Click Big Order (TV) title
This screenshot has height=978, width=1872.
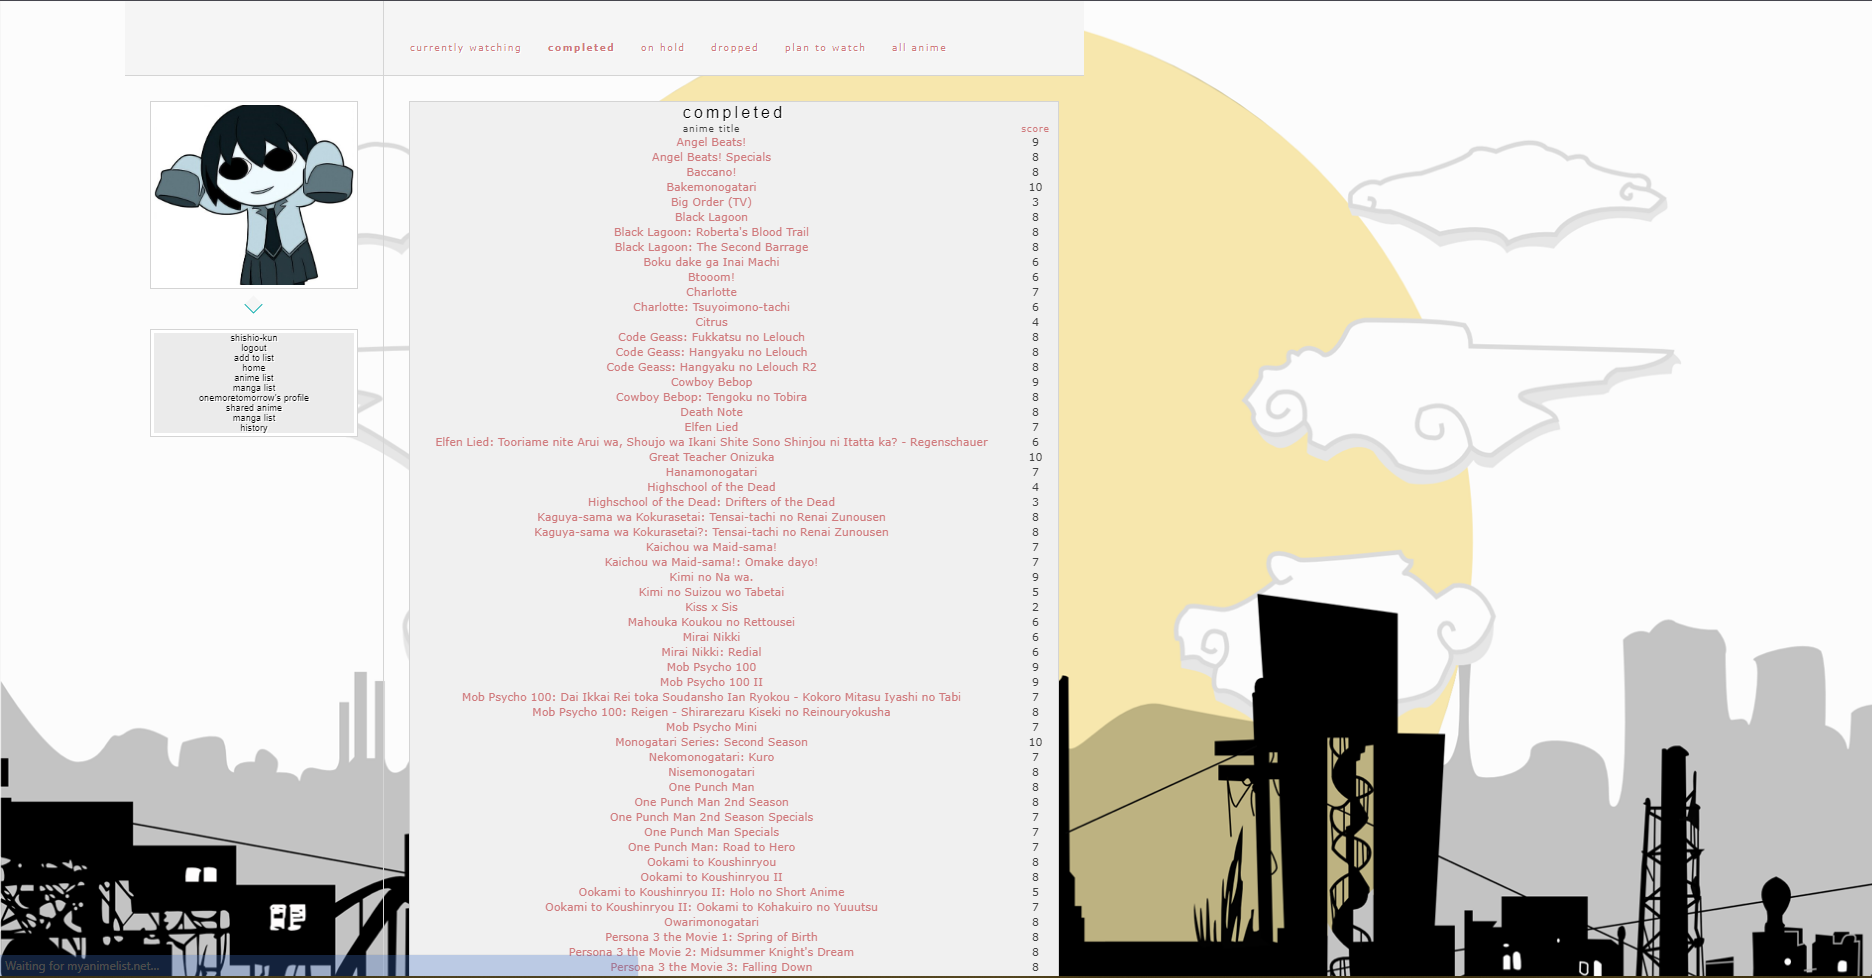click(711, 202)
